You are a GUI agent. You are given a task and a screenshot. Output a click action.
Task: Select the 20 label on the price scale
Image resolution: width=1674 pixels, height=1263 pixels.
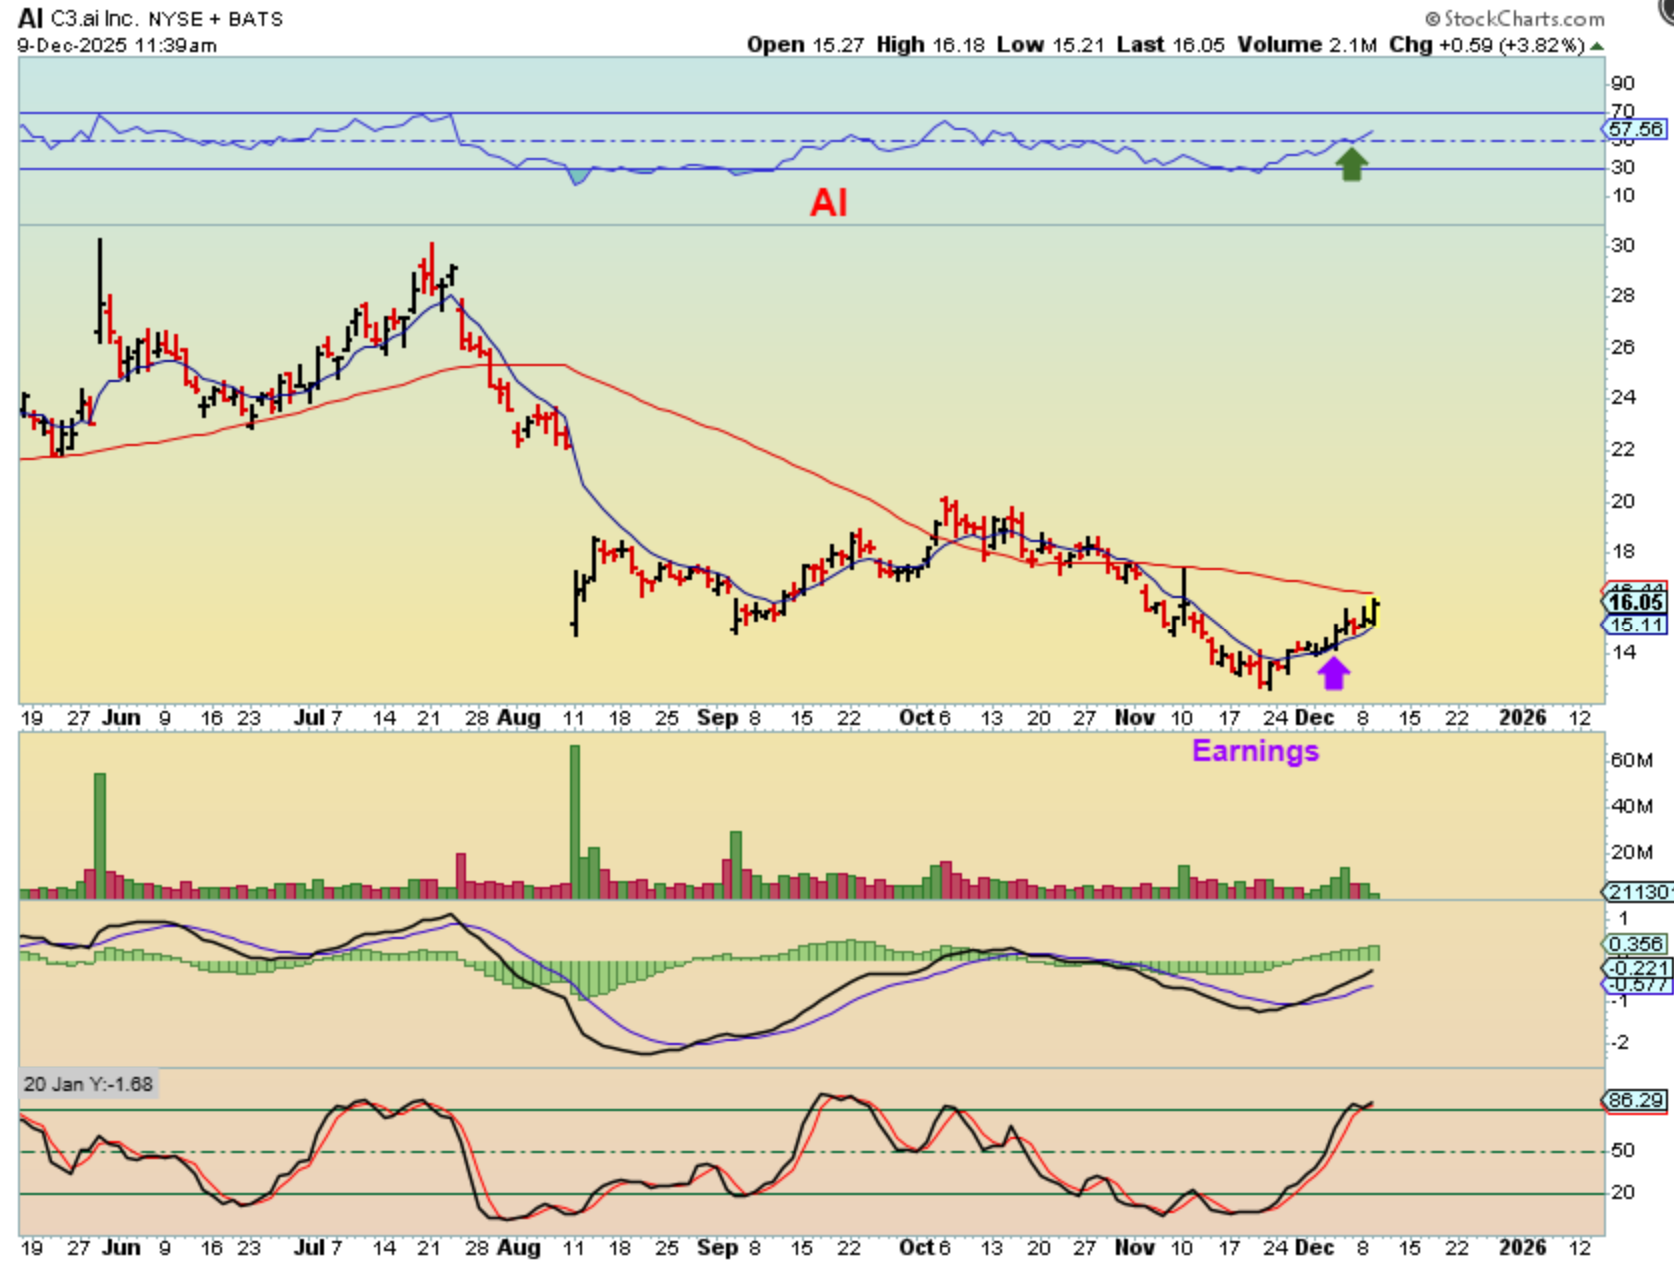(x=1623, y=501)
